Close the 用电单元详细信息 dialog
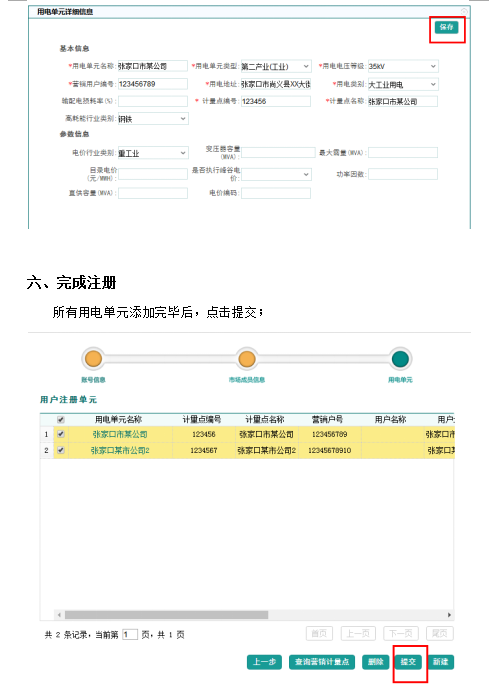The height and width of the screenshot is (687, 490). [464, 11]
